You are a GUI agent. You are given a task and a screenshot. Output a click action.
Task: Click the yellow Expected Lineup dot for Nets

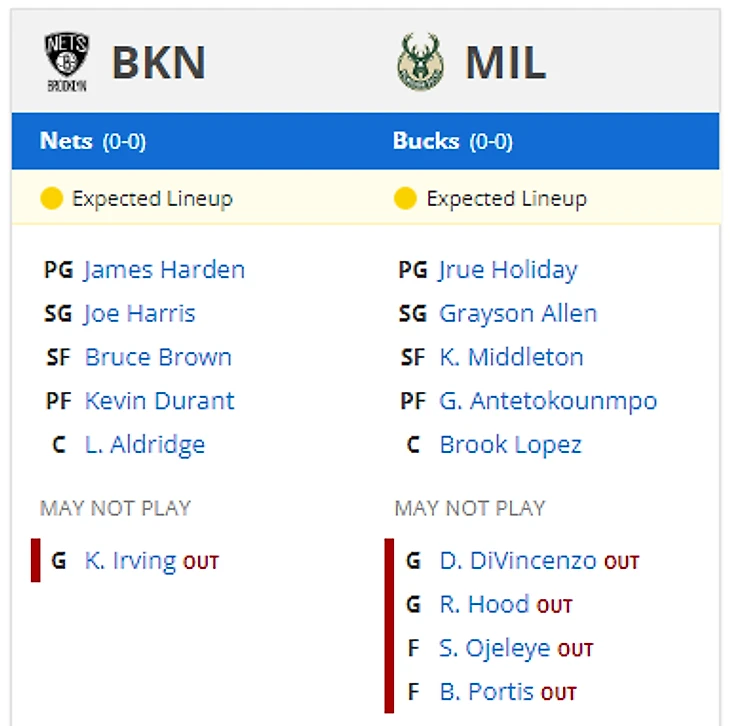click(52, 198)
